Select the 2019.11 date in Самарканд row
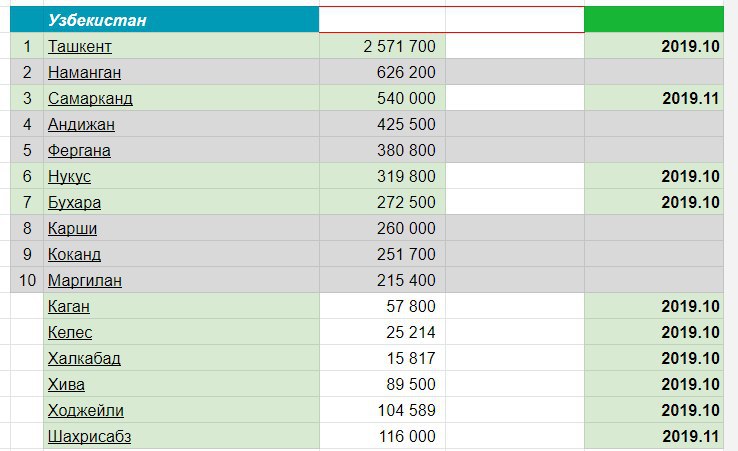The image size is (738, 451). coord(654,98)
